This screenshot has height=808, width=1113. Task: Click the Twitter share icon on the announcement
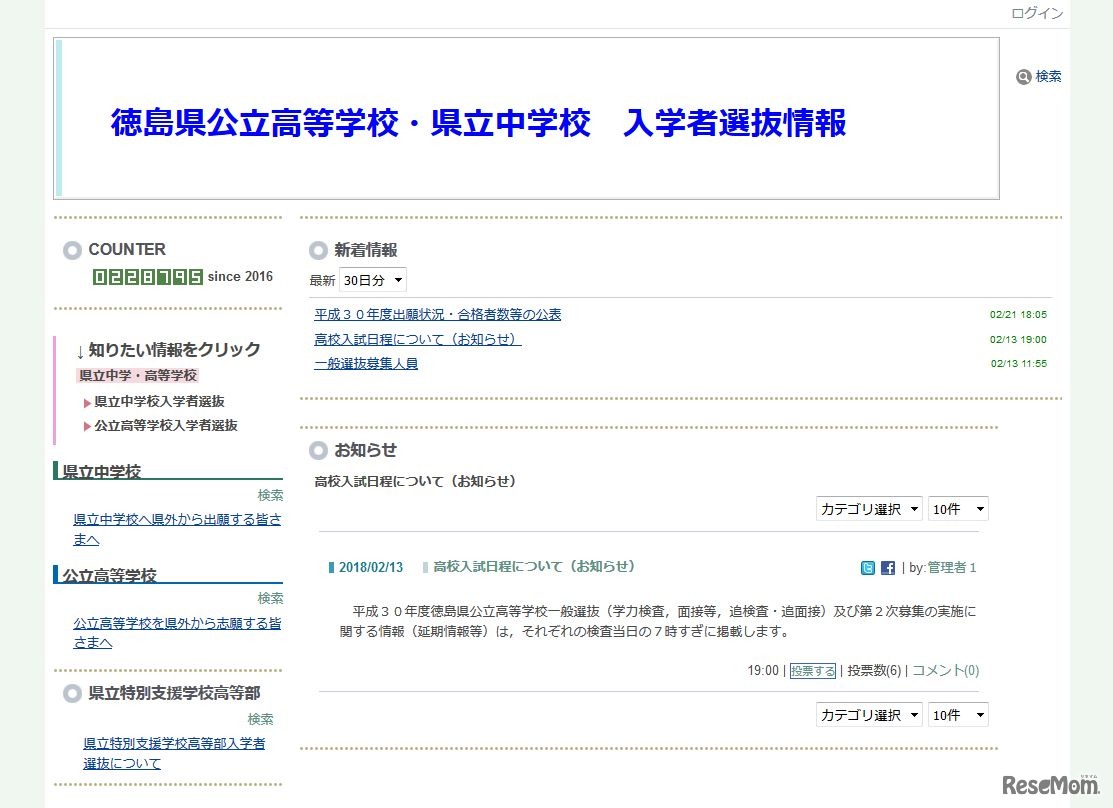pyautogui.click(x=867, y=567)
